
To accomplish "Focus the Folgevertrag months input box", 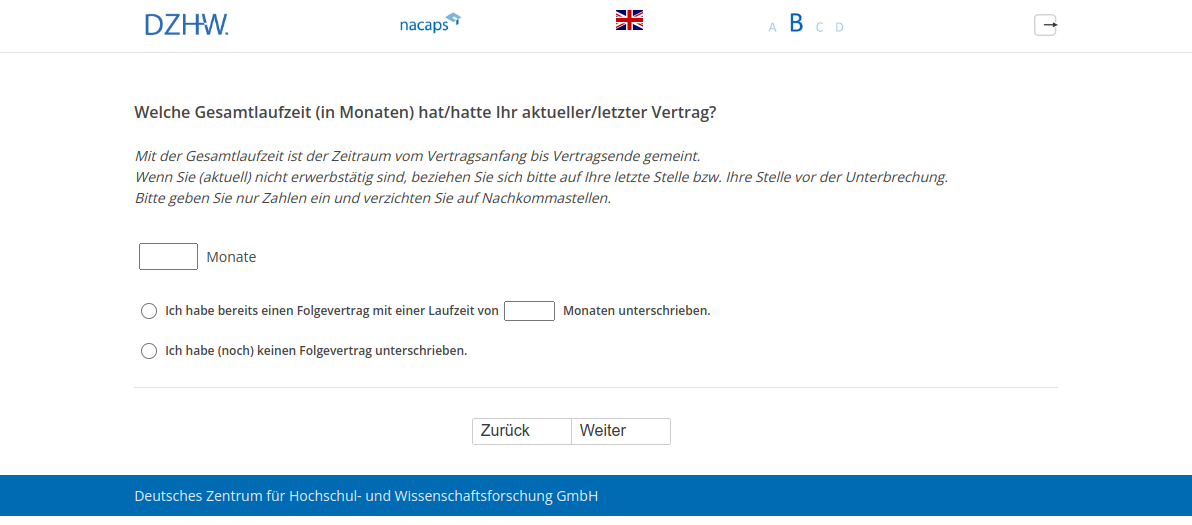I will (529, 311).
